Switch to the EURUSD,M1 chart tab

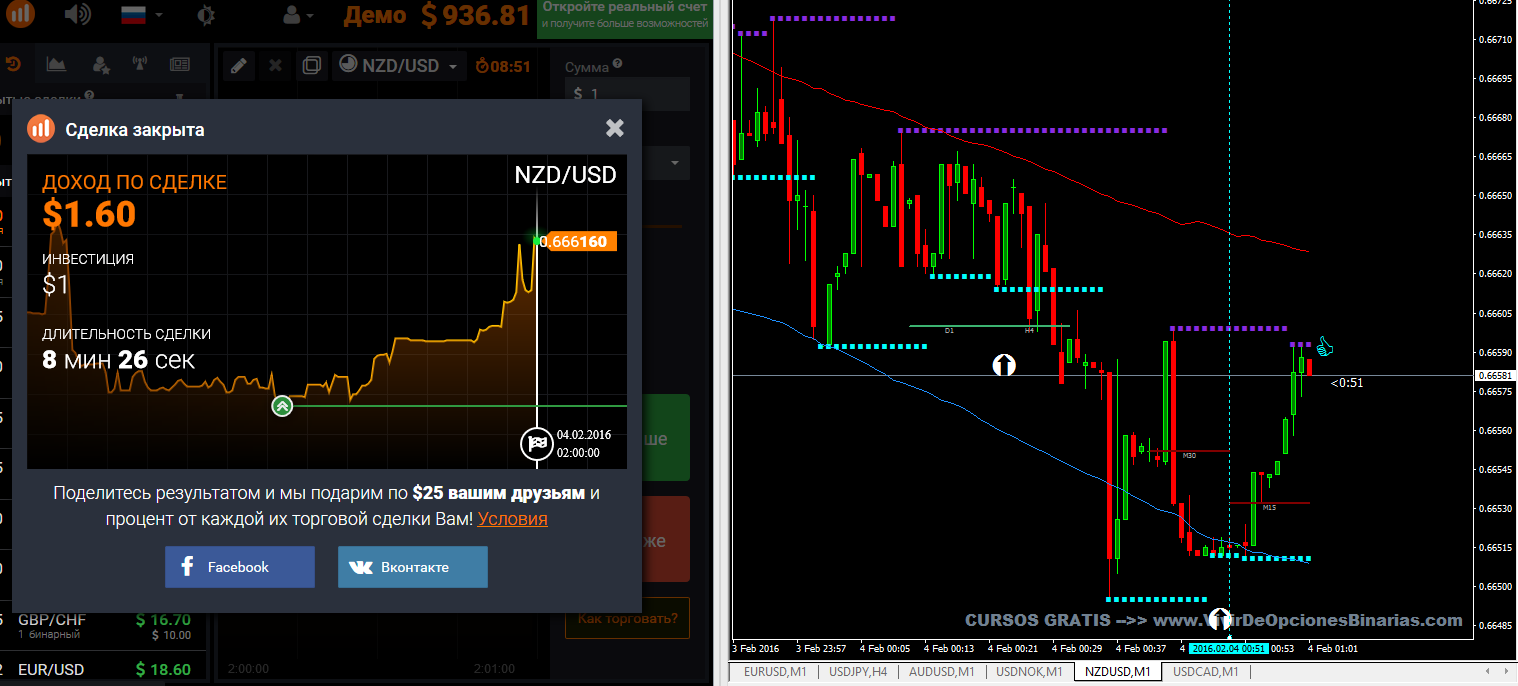pos(775,672)
